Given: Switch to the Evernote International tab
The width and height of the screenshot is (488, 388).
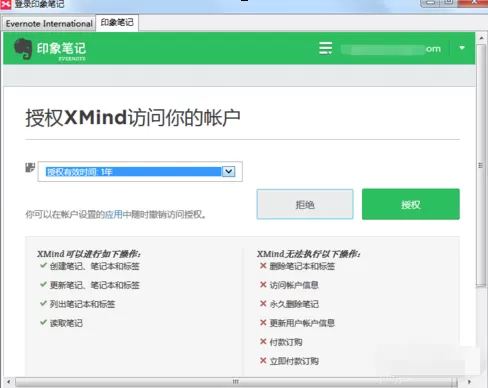Looking at the screenshot, I should point(49,24).
